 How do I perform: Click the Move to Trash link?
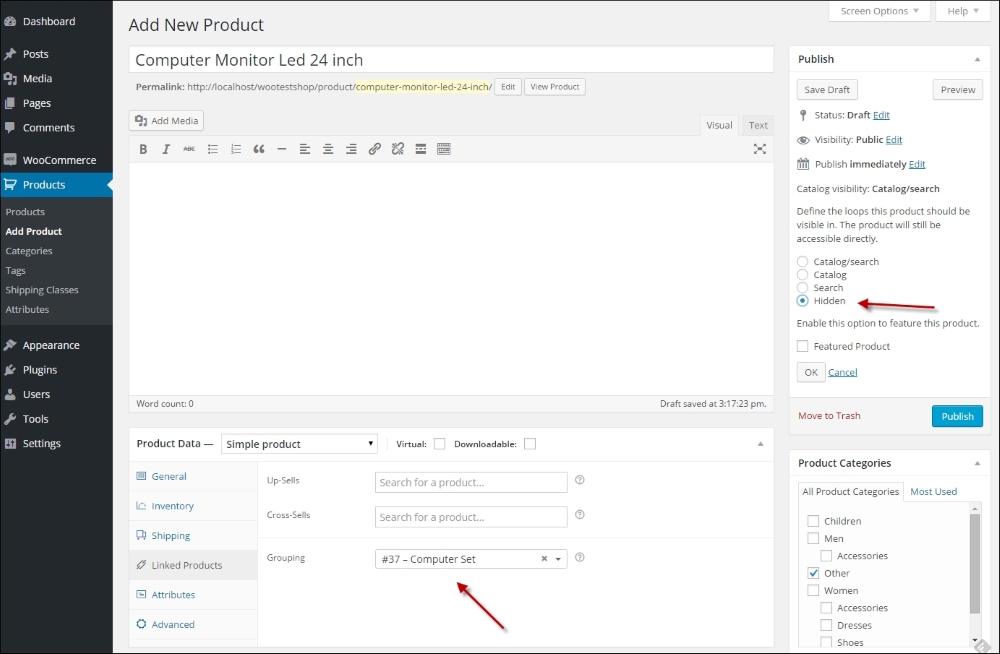coord(829,416)
